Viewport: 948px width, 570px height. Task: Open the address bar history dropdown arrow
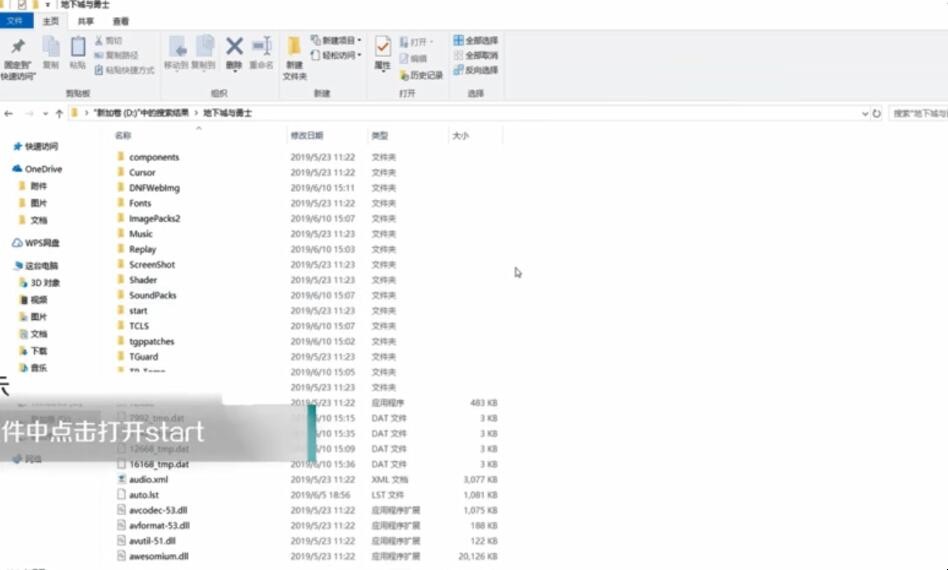click(x=865, y=114)
